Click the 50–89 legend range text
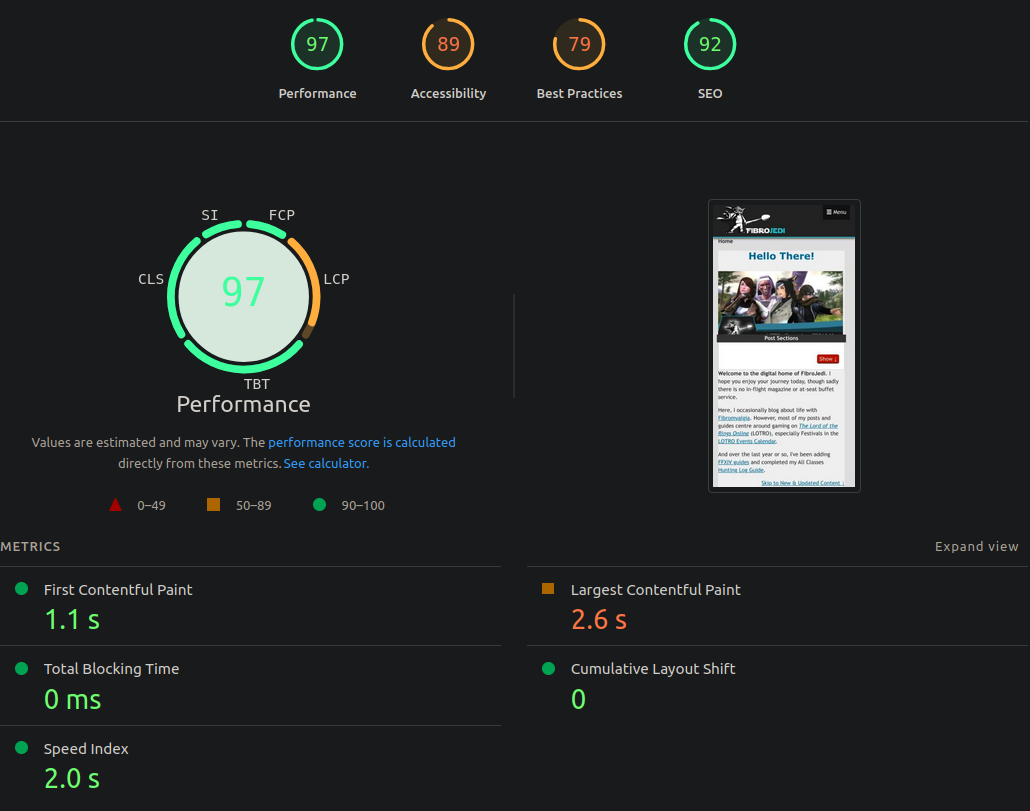 pyautogui.click(x=254, y=506)
